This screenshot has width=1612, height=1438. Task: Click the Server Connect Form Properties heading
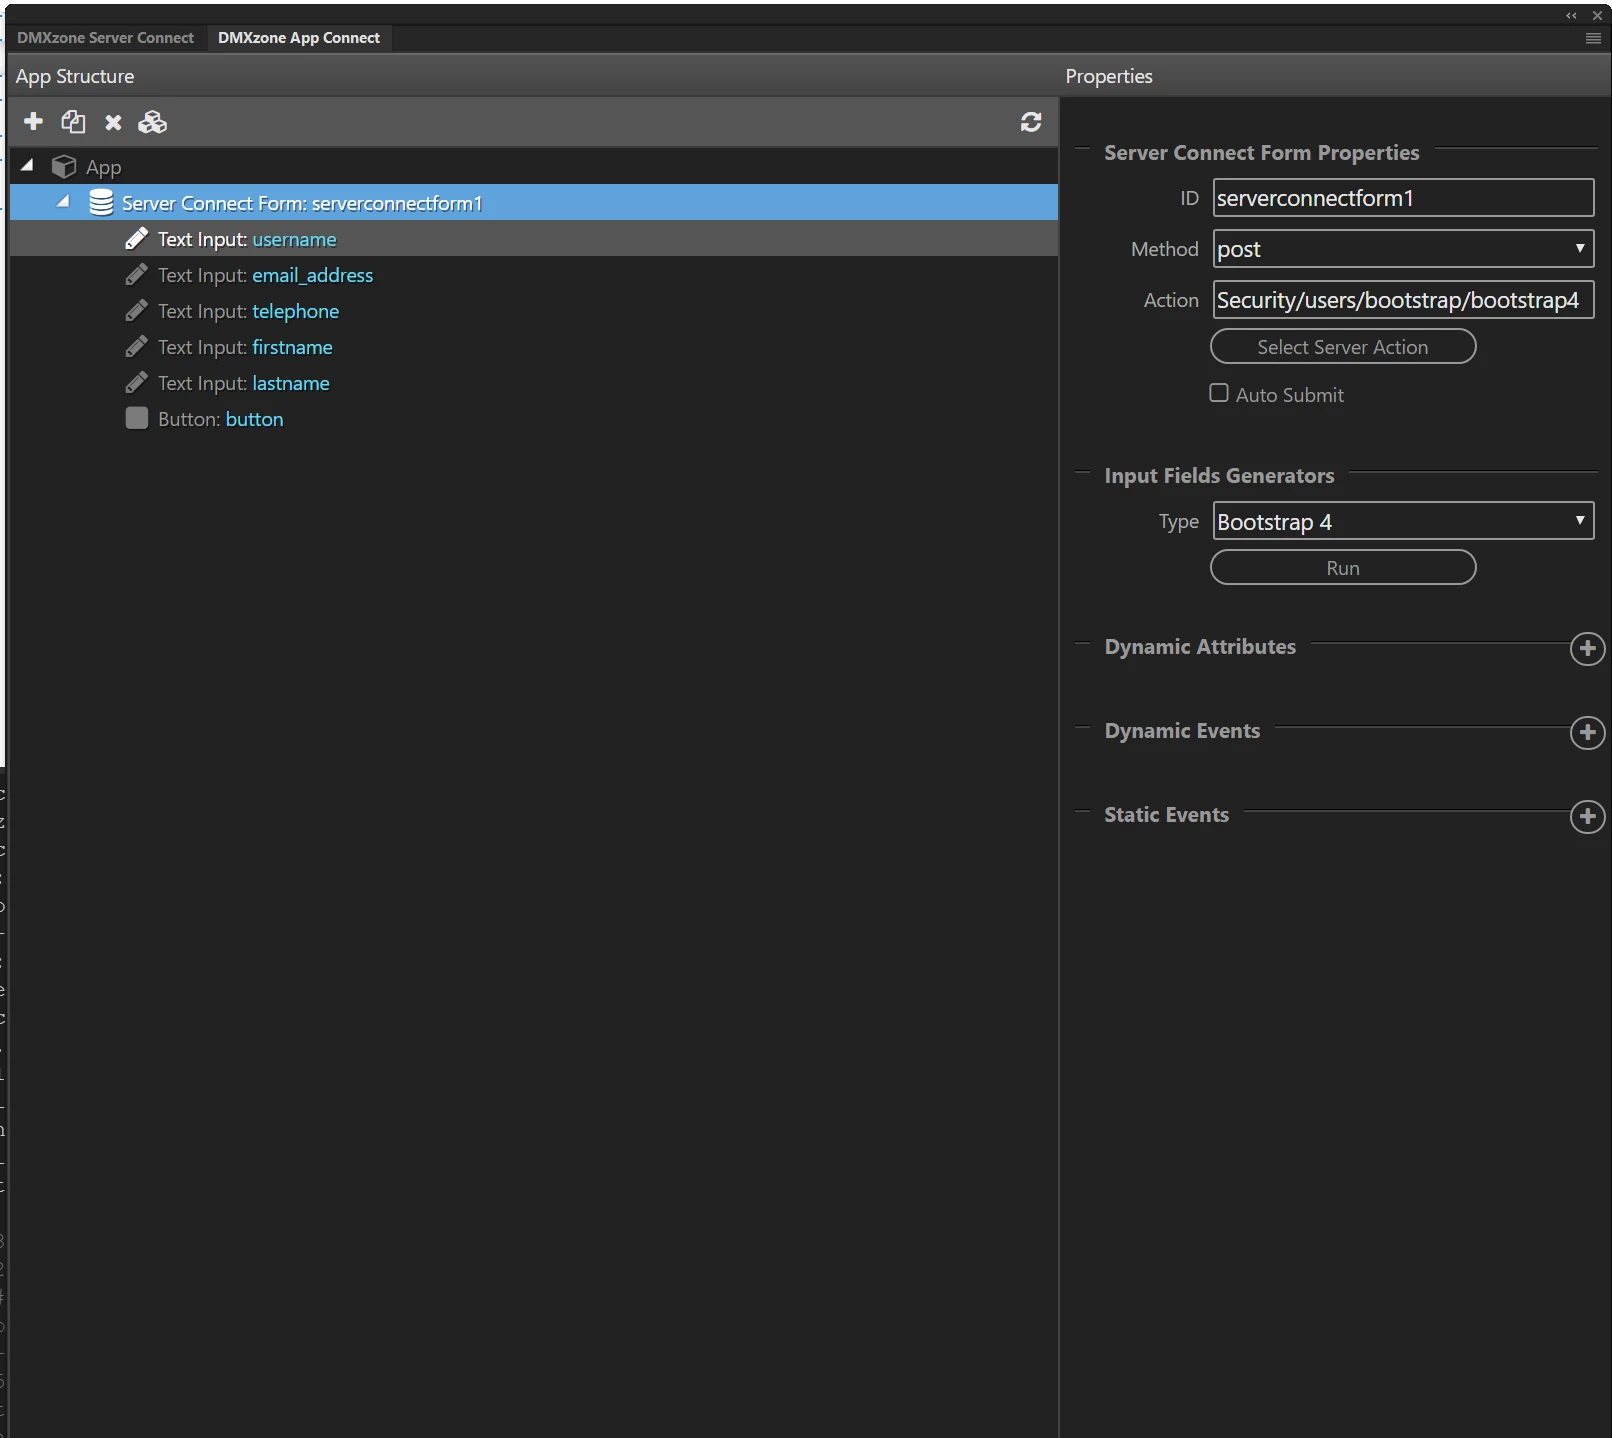point(1261,152)
